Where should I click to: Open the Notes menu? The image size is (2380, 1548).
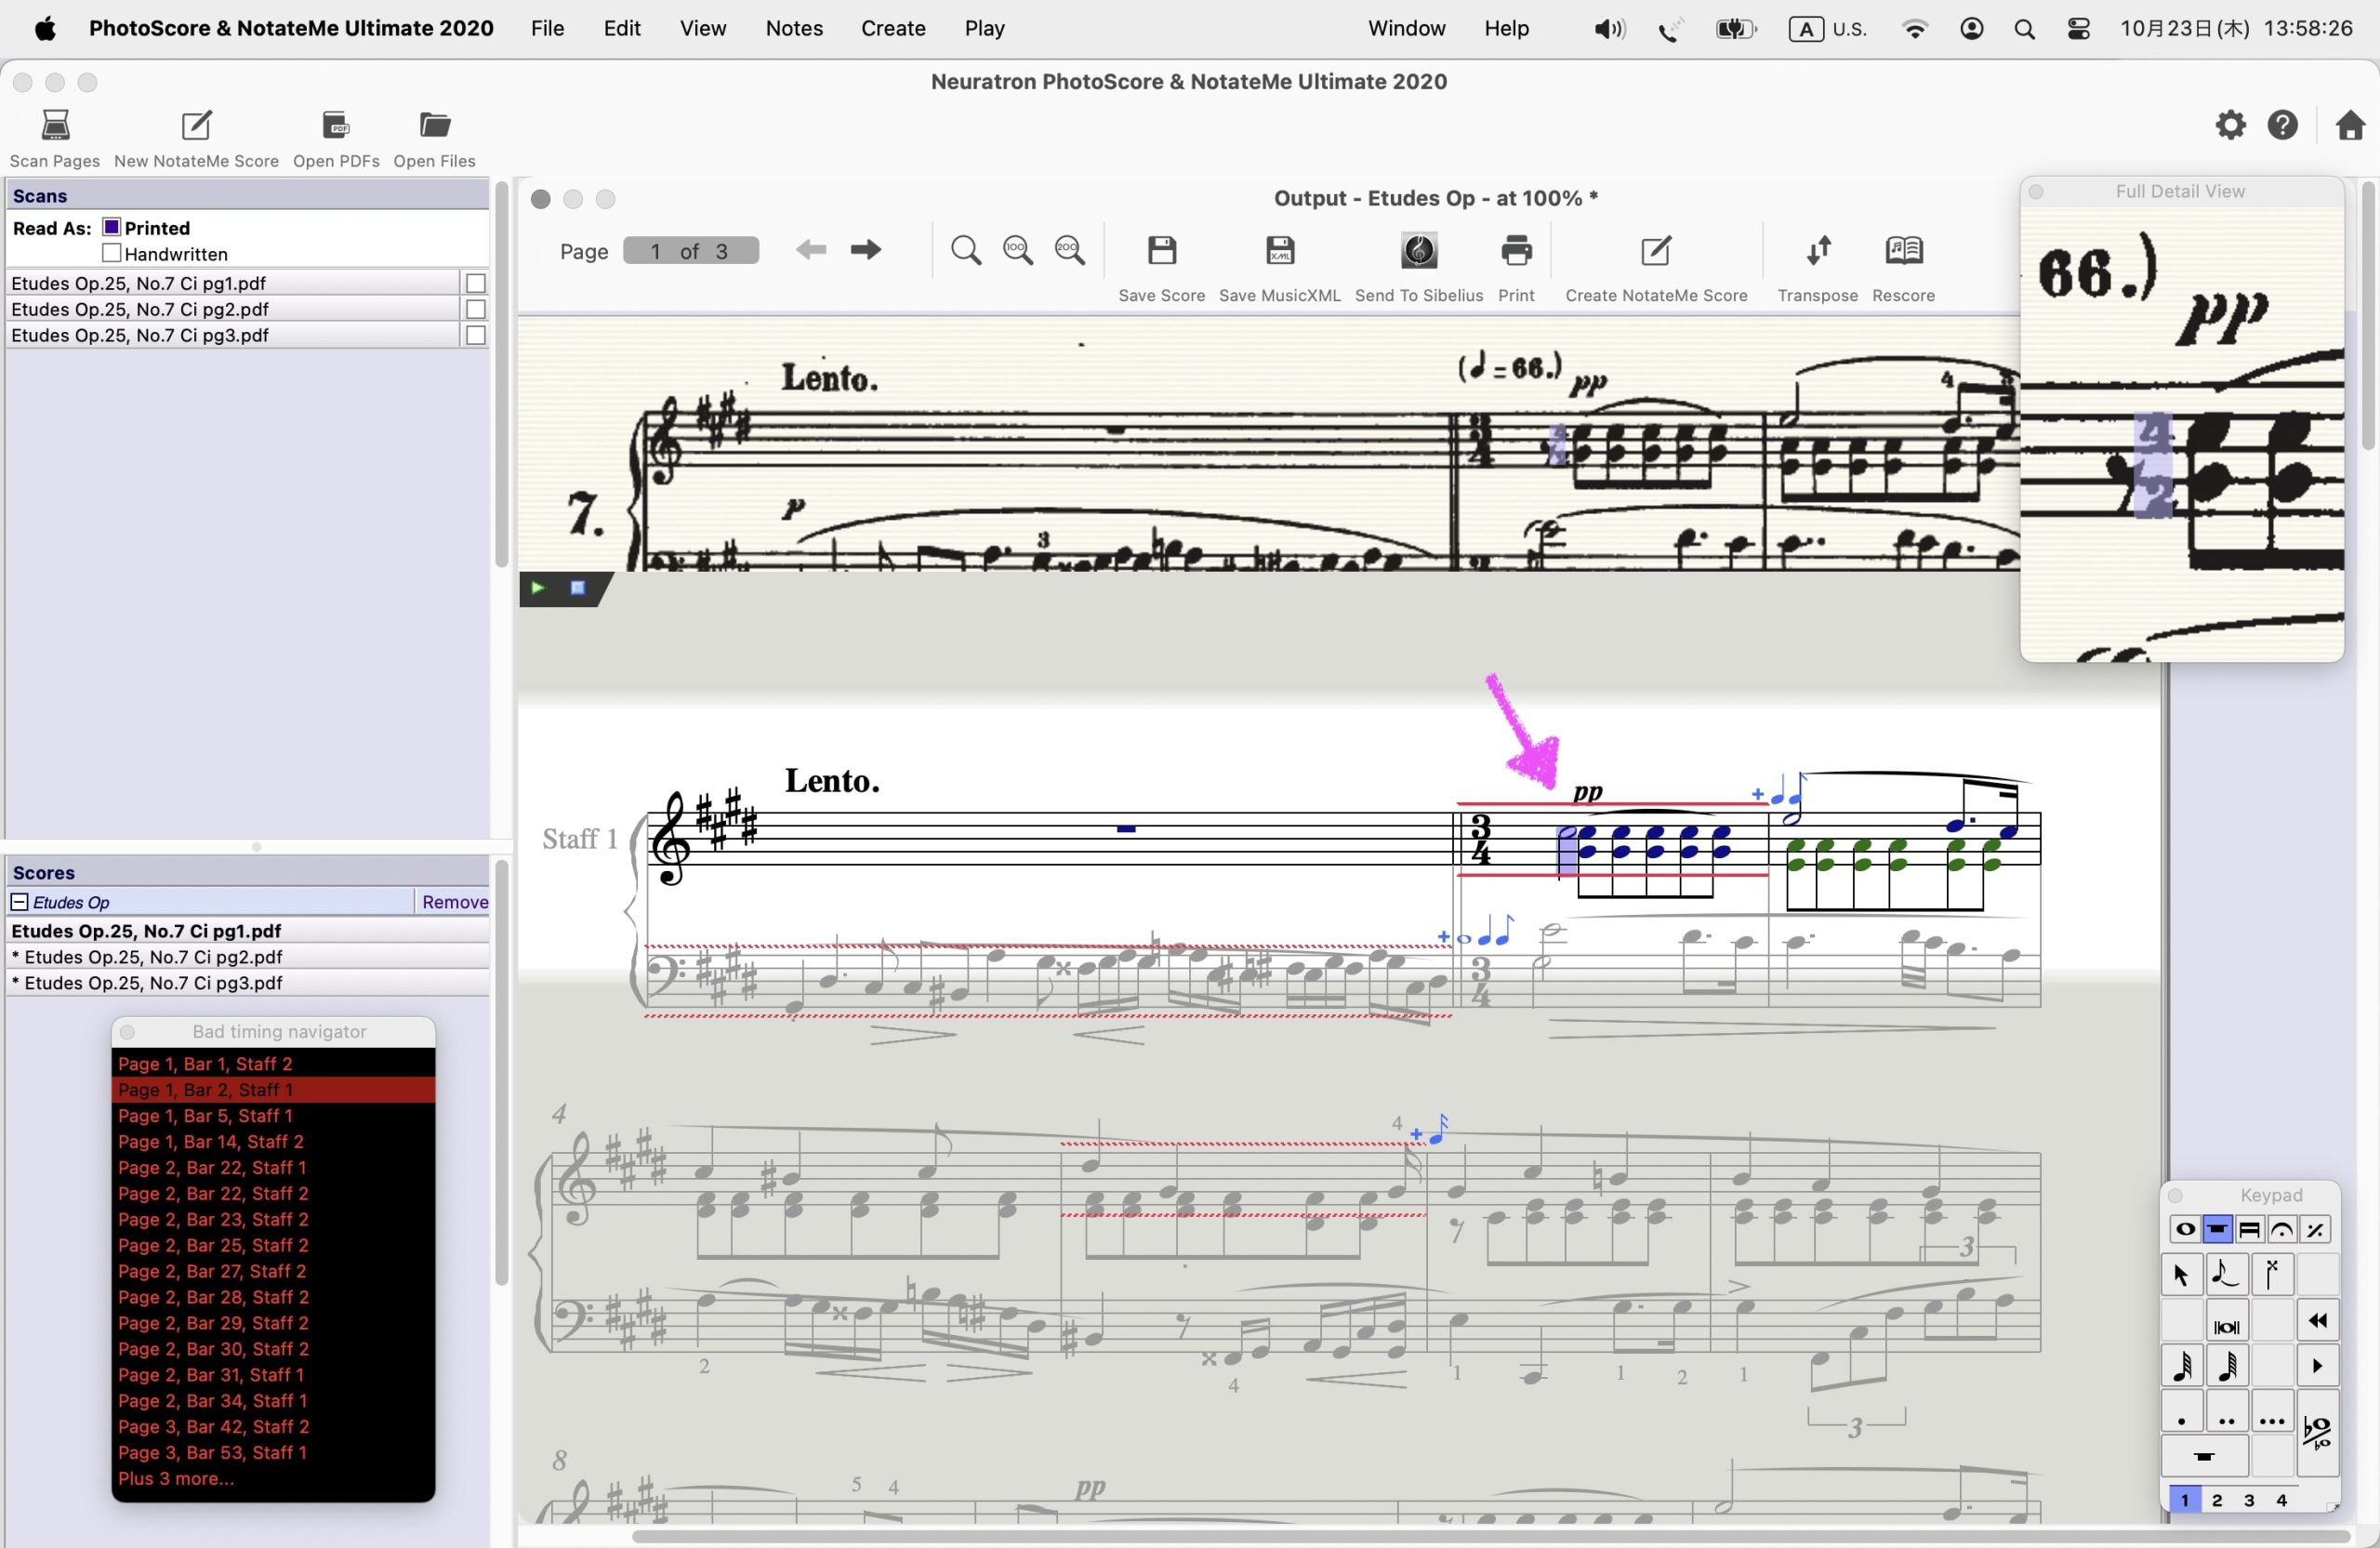tap(793, 28)
